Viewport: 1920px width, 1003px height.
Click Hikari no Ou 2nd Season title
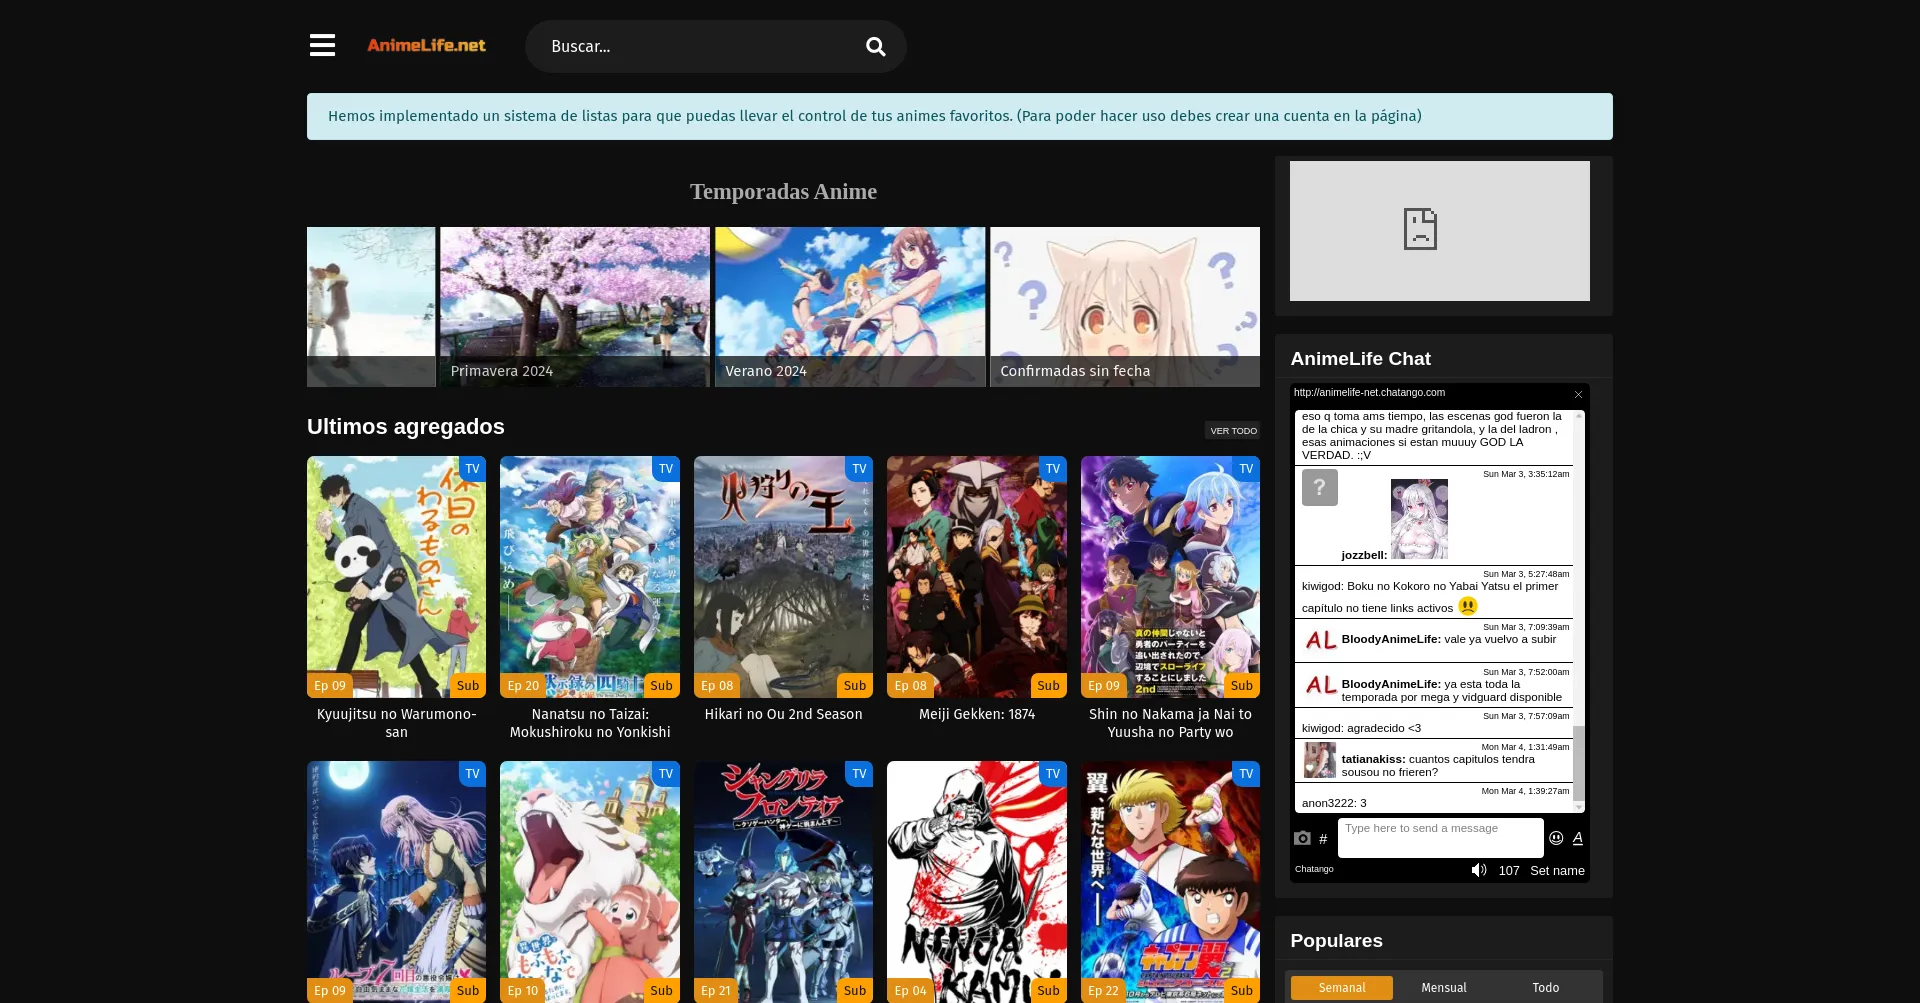[x=783, y=714]
